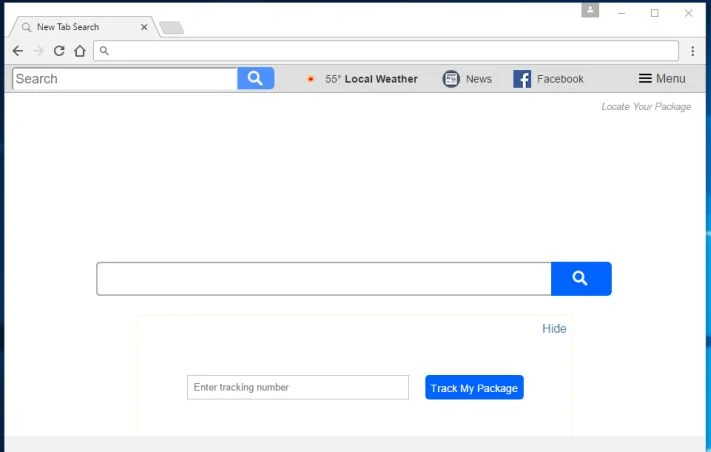Open the News link
The height and width of the screenshot is (452, 711).
point(478,79)
